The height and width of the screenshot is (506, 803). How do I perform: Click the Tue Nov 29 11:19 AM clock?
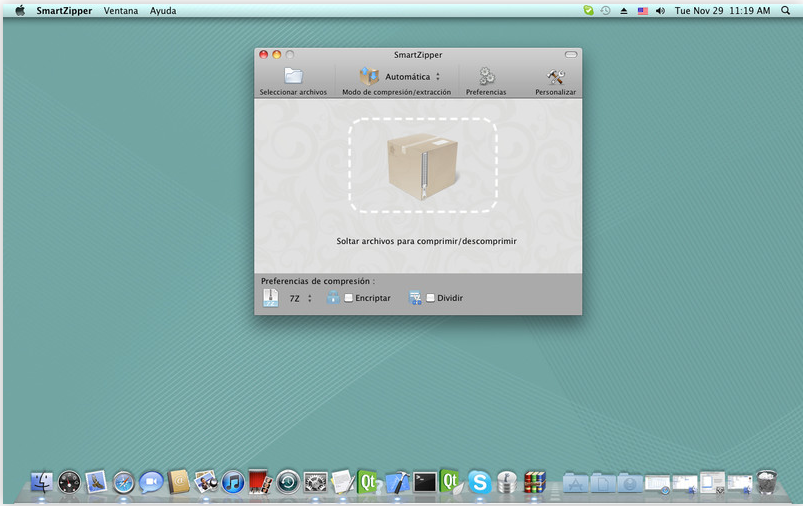pos(722,10)
